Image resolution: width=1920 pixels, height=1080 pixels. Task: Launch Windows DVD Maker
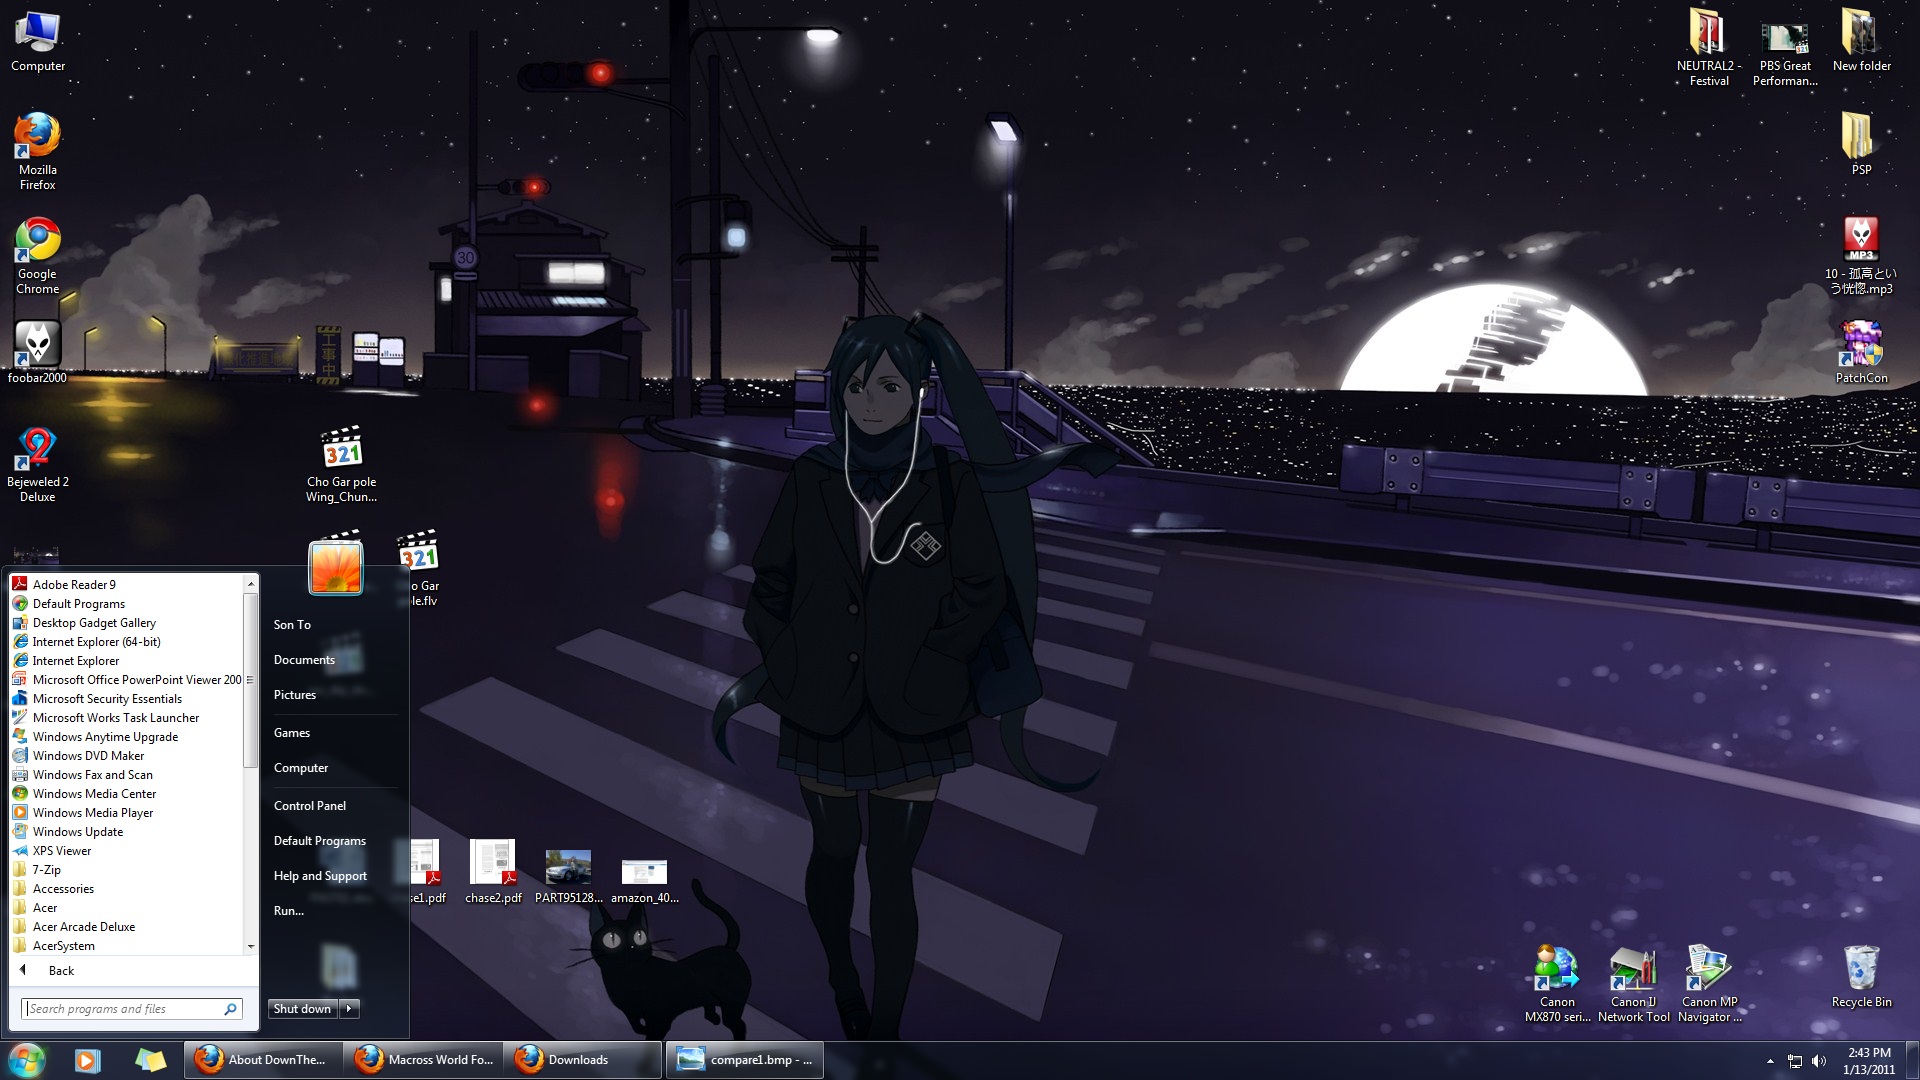[127, 755]
